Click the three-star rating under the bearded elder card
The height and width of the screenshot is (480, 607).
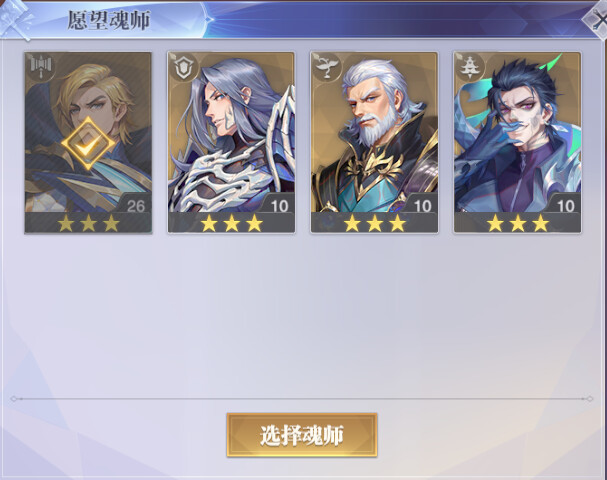click(374, 223)
